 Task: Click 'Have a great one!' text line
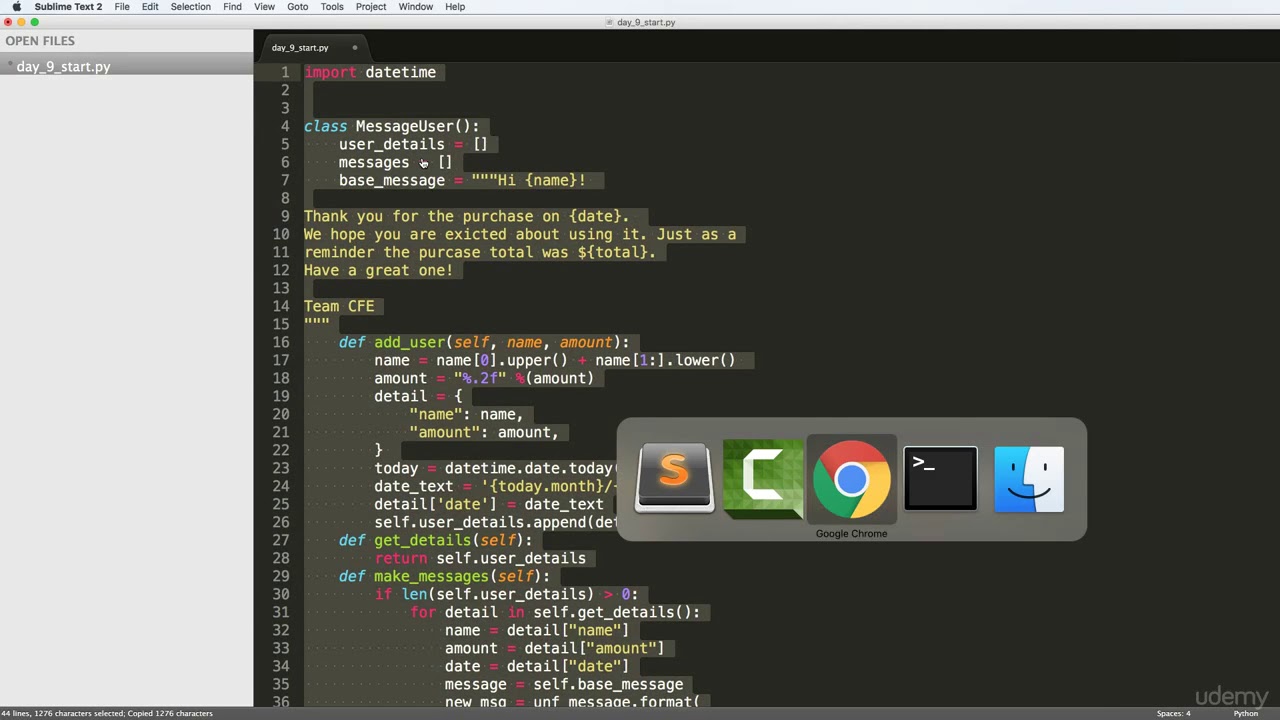tap(378, 270)
